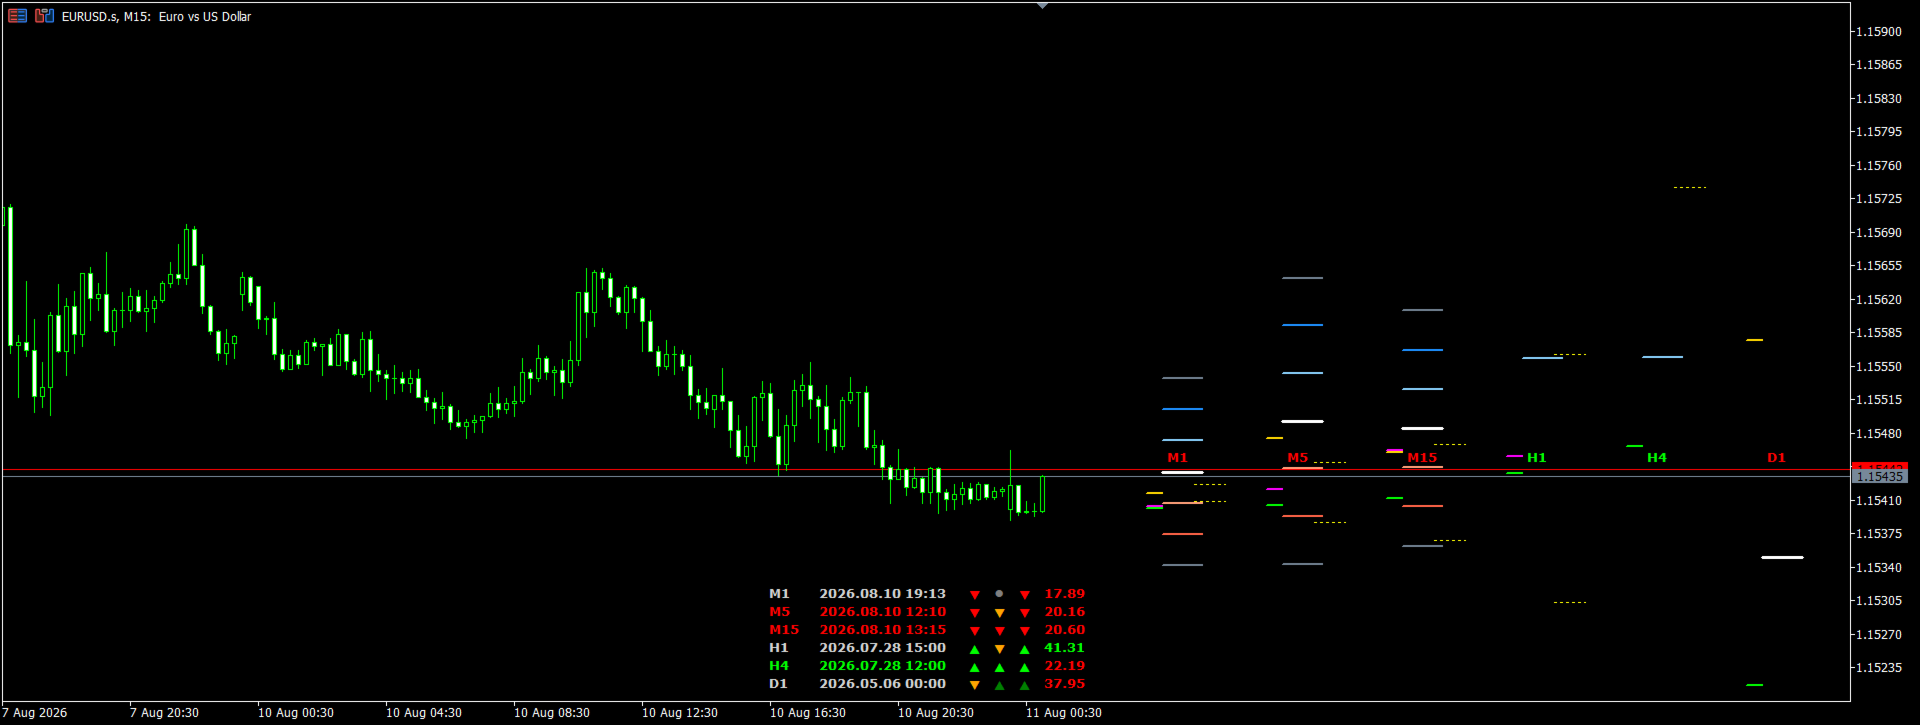Click the 1.15760 price scale label
The height and width of the screenshot is (725, 1920).
coord(1878,166)
